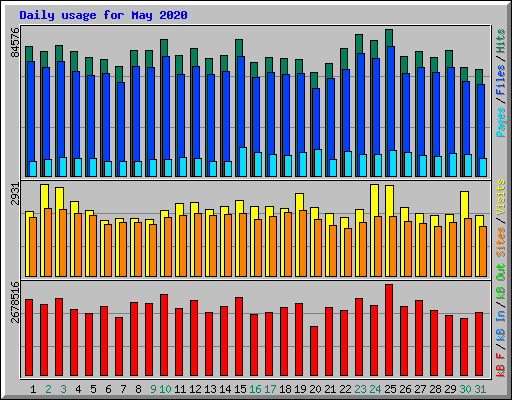The height and width of the screenshot is (400, 512).
Task: Click day label 13 on the axis
Action: pos(210,389)
